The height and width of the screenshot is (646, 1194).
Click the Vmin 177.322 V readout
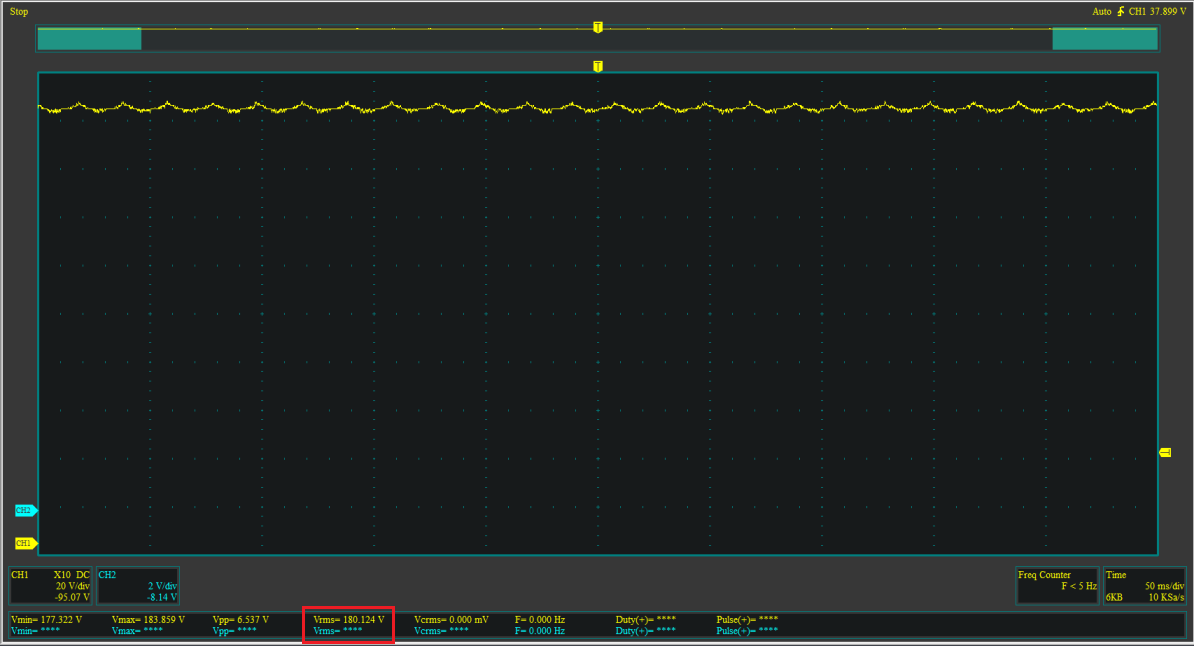click(x=46, y=619)
